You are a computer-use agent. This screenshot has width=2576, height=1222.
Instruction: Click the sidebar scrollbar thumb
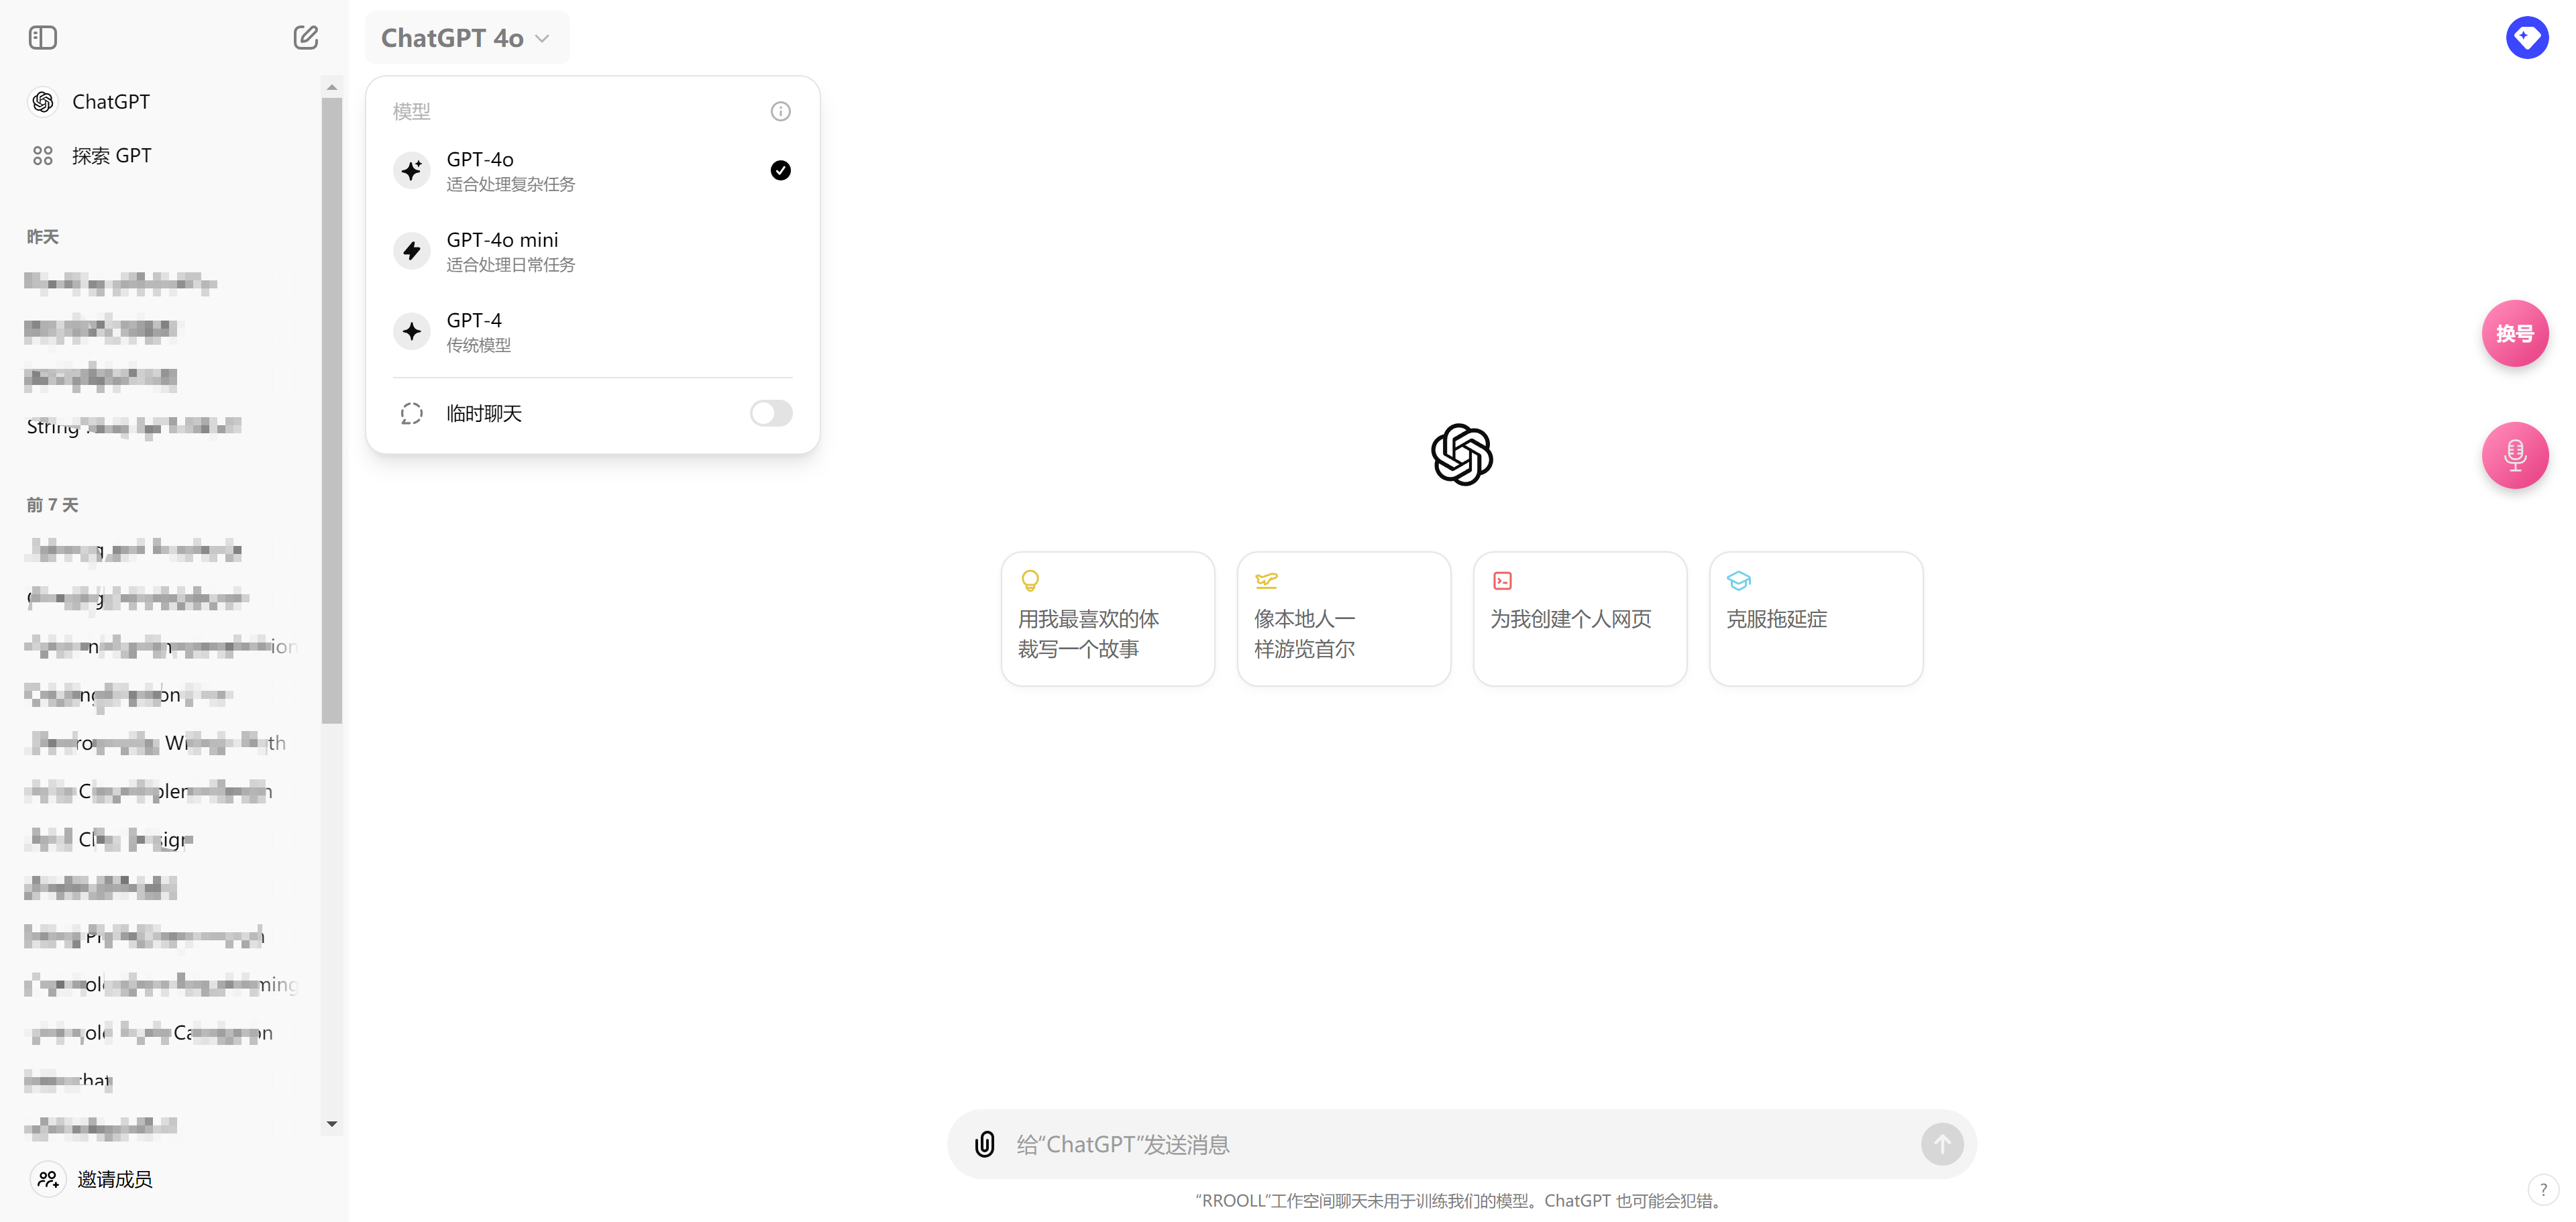tap(332, 410)
